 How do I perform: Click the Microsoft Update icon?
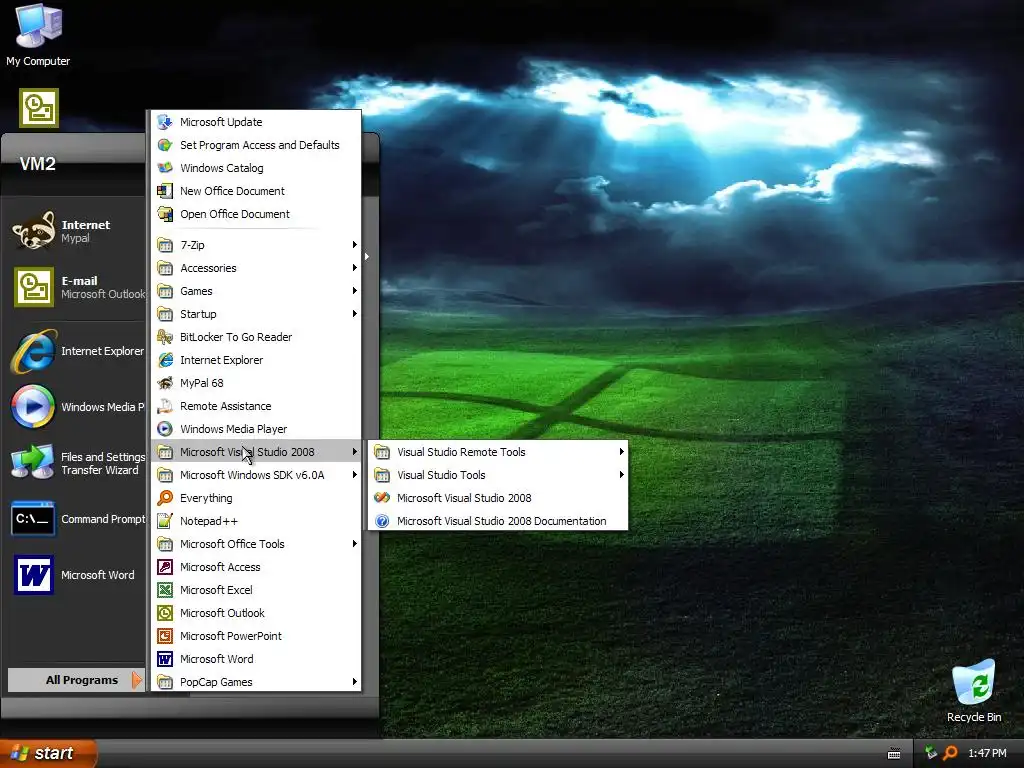165,122
